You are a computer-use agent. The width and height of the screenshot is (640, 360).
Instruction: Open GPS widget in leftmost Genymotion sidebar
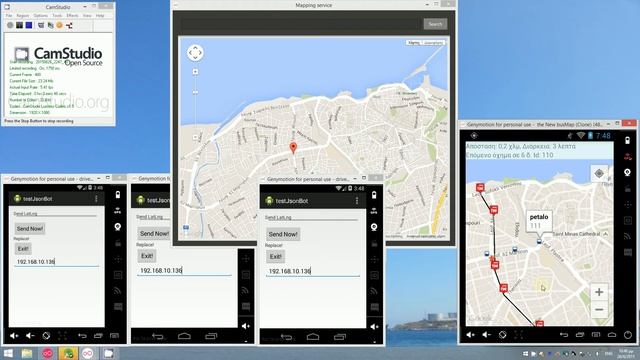[x=118, y=211]
